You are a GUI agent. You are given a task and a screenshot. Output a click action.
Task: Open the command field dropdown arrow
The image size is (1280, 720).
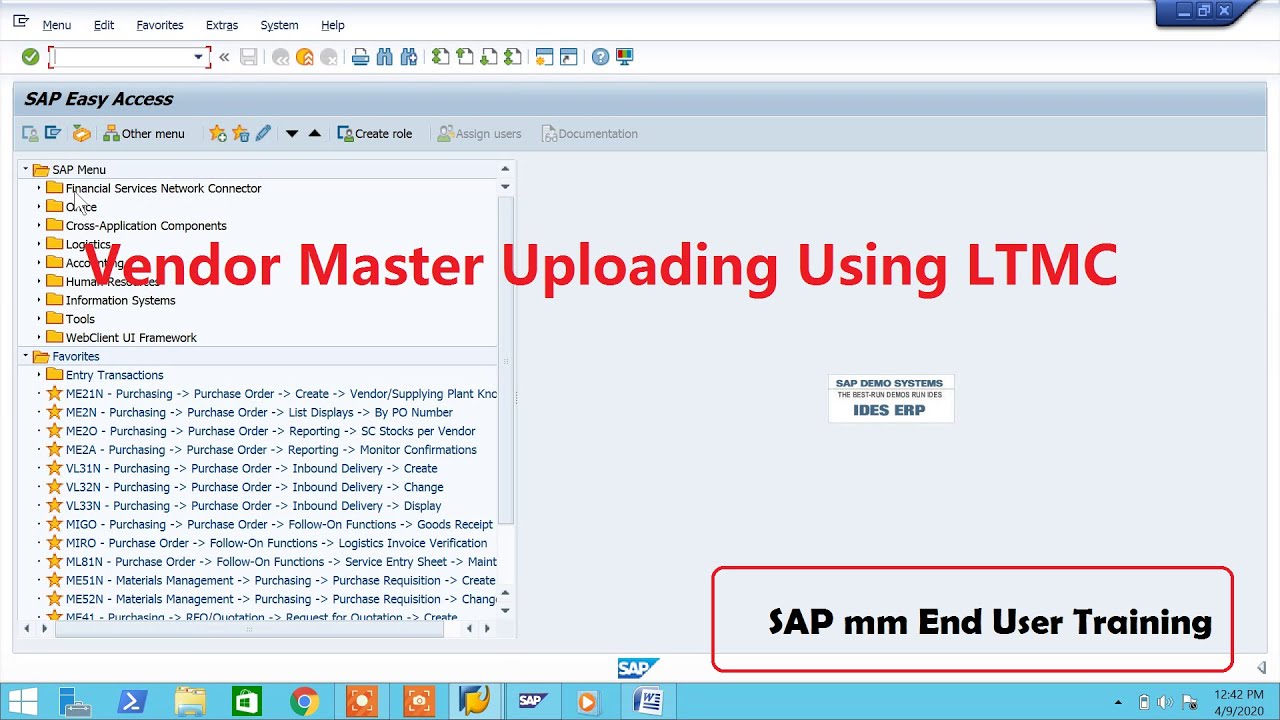pos(198,57)
